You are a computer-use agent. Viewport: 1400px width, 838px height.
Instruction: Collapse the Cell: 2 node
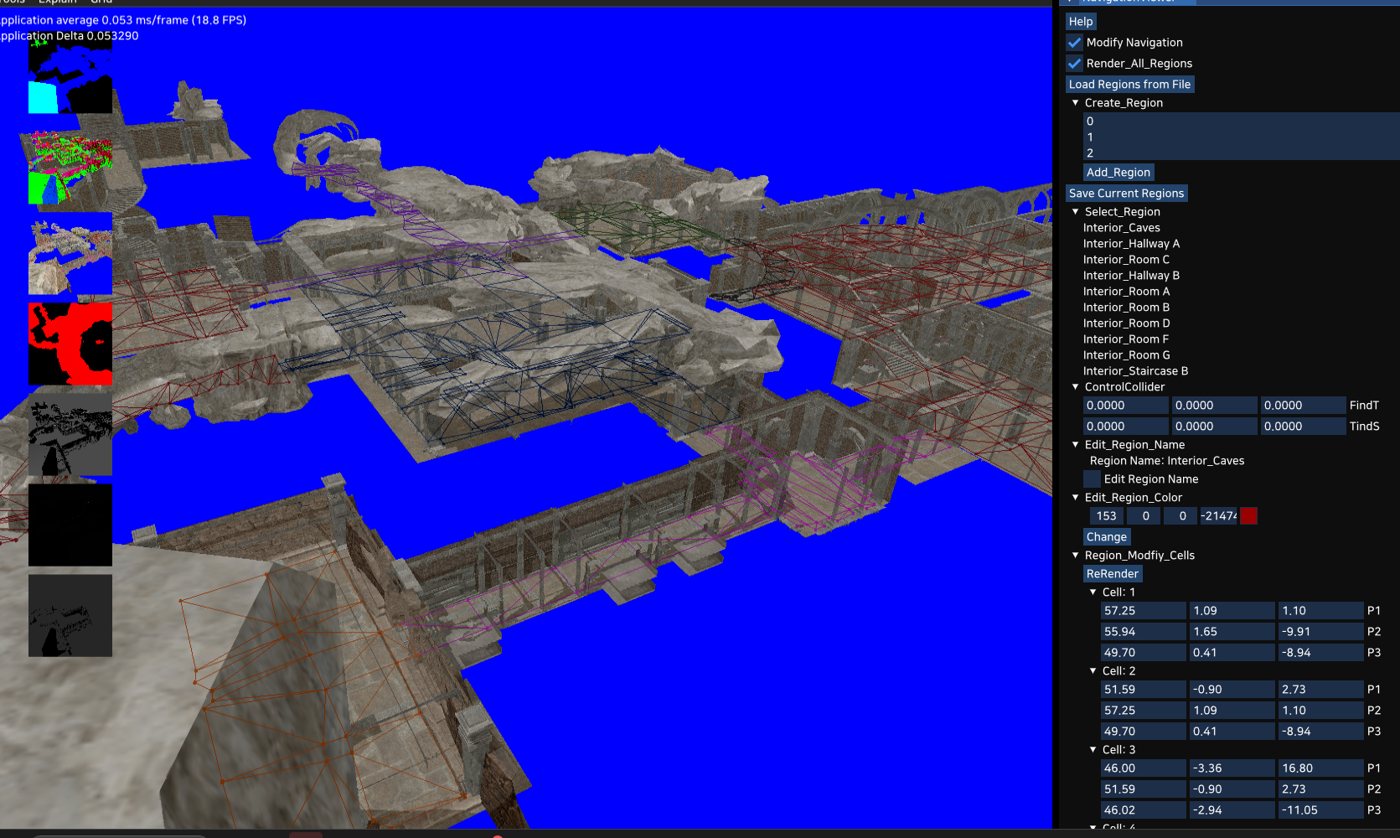coord(1093,671)
